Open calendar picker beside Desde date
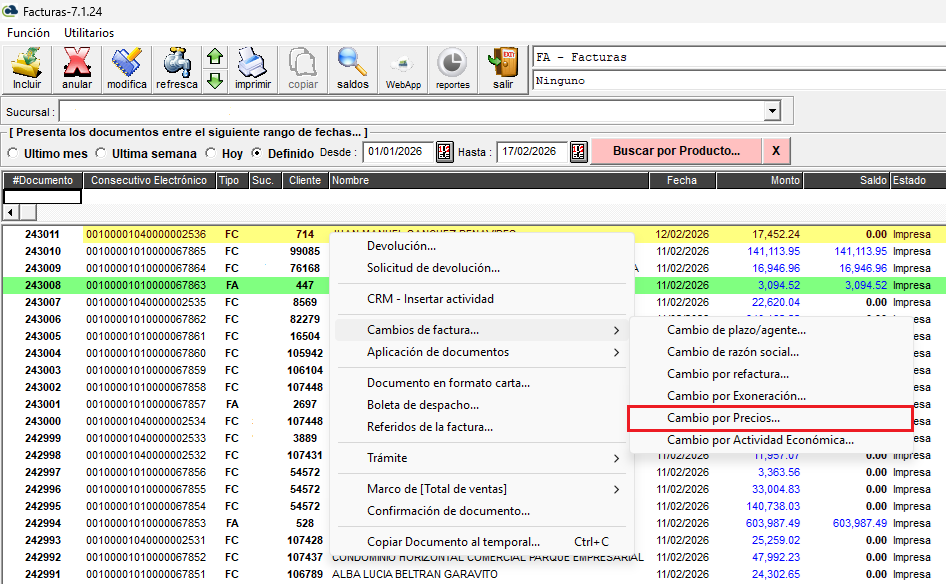Image resolution: width=946 pixels, height=584 pixels. 445,152
